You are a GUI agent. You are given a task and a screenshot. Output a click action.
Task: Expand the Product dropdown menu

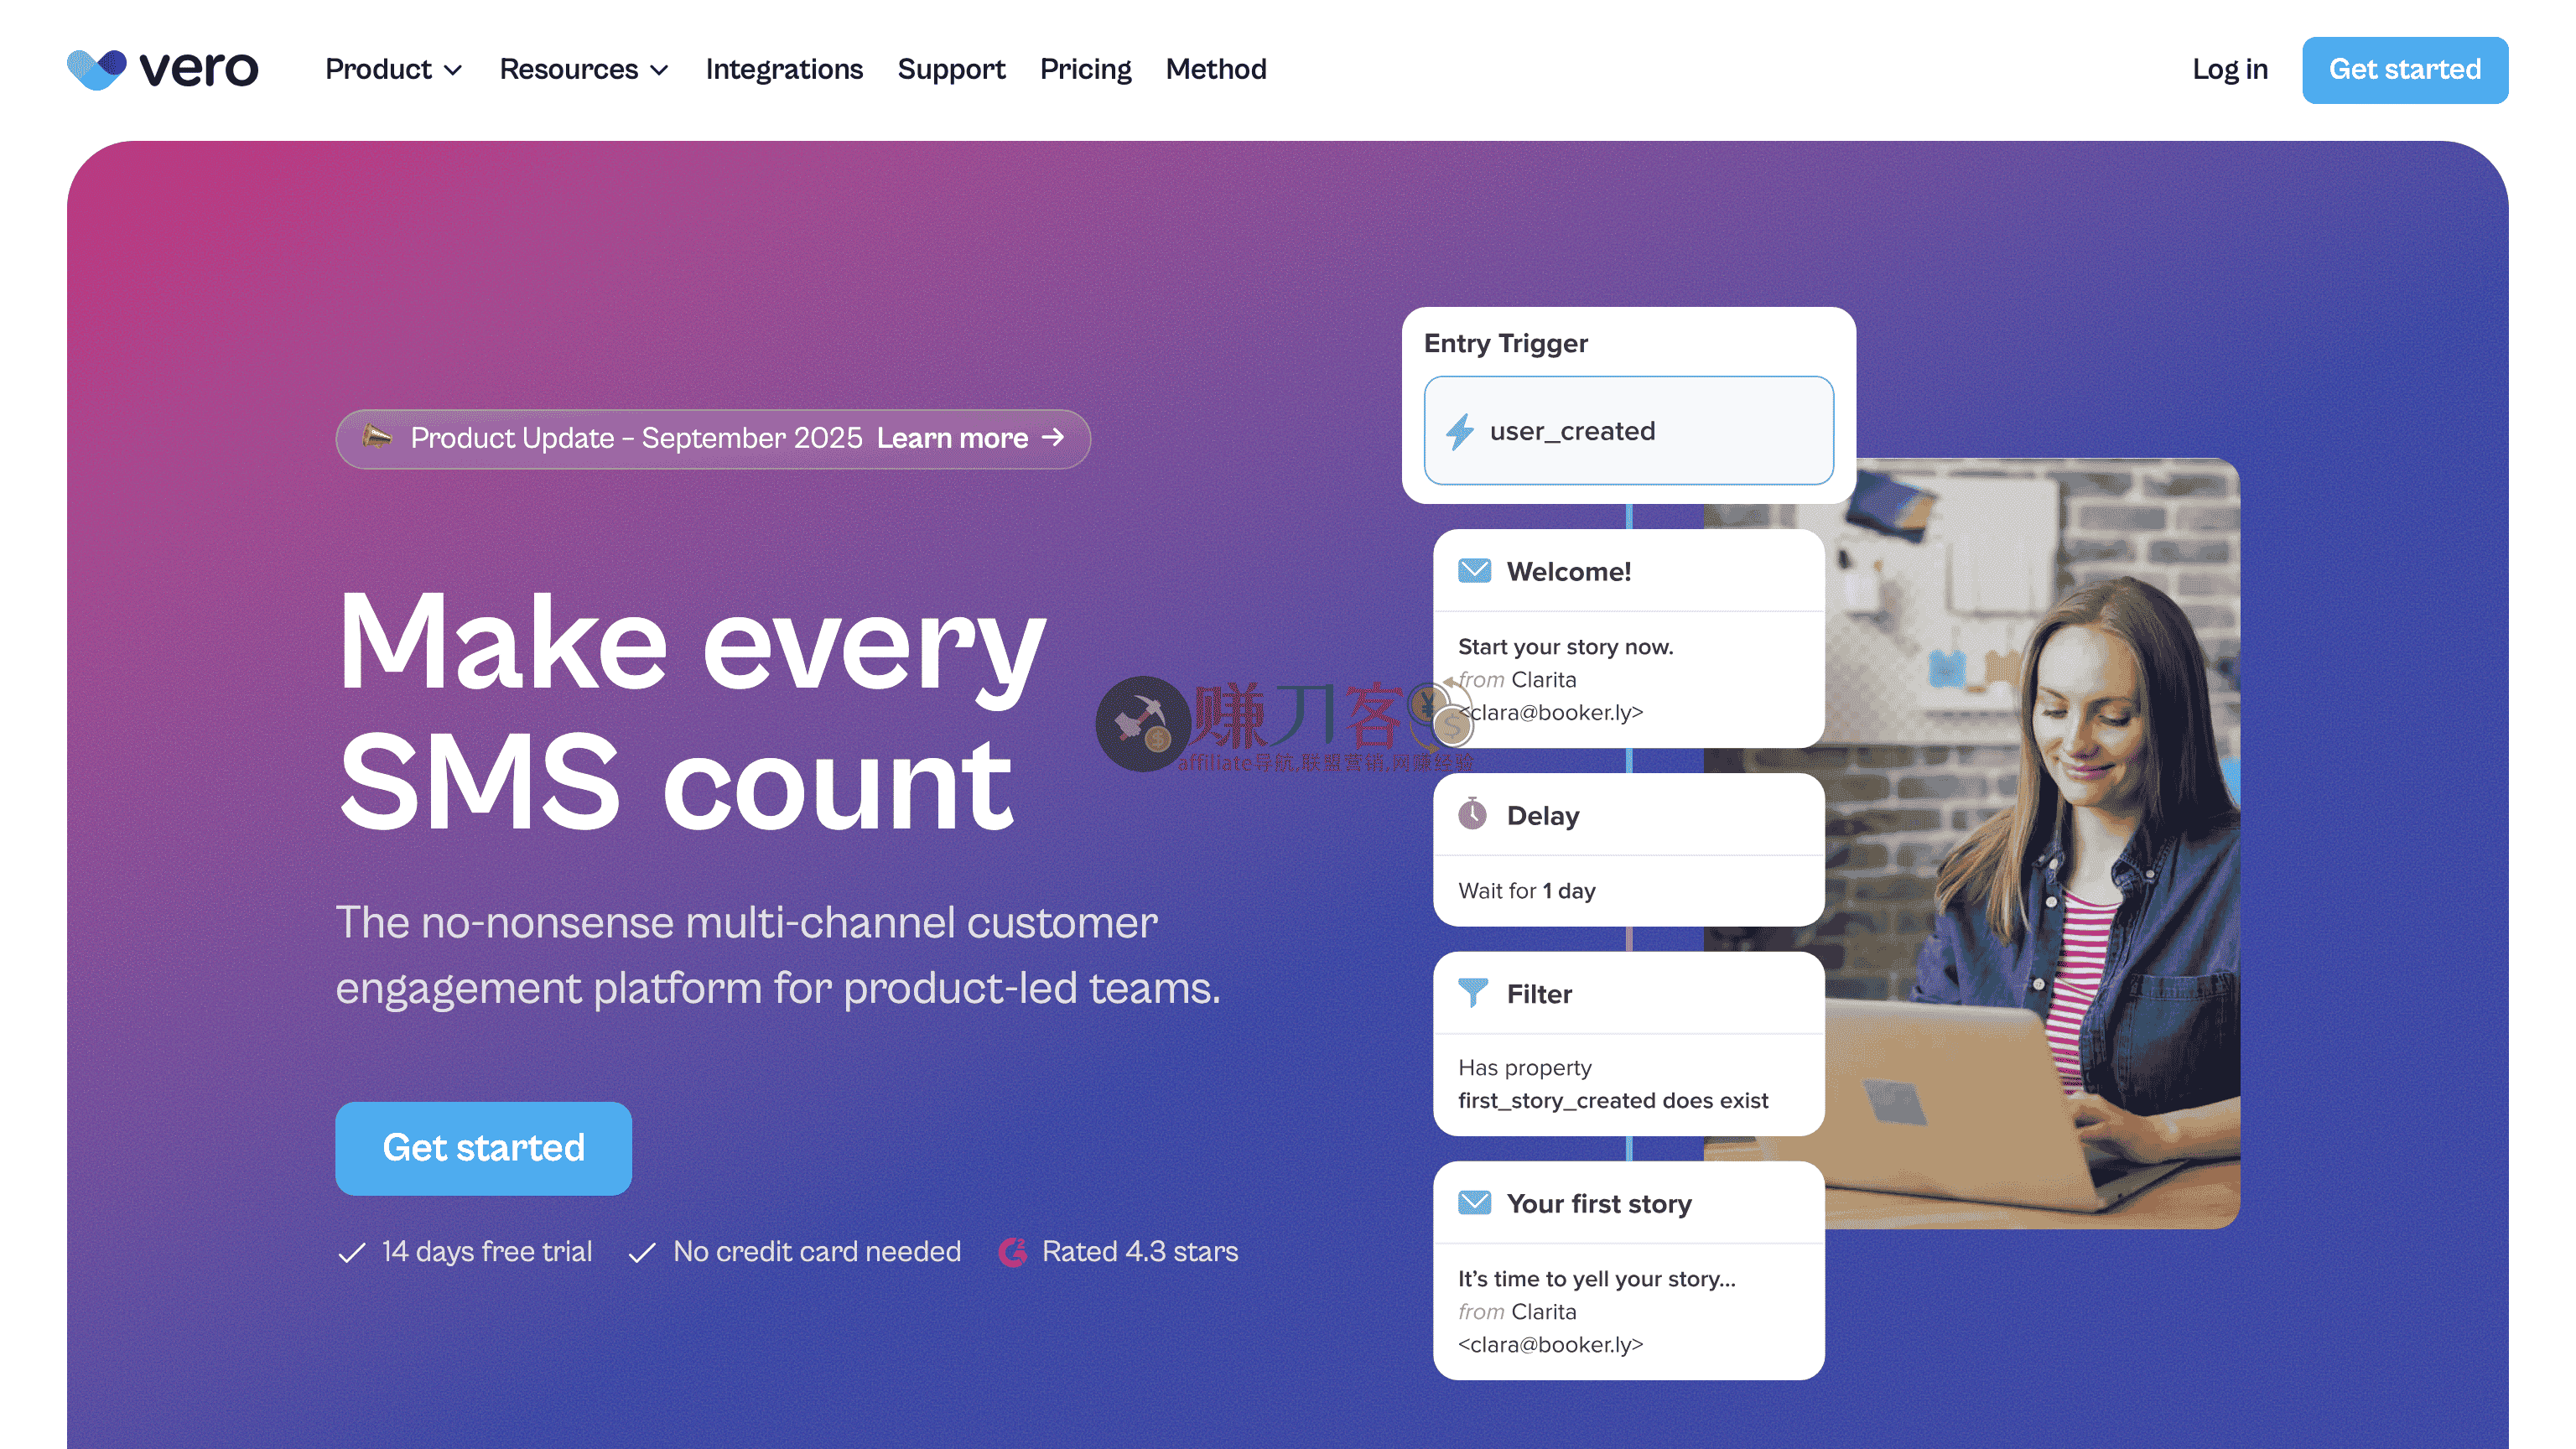pyautogui.click(x=394, y=69)
